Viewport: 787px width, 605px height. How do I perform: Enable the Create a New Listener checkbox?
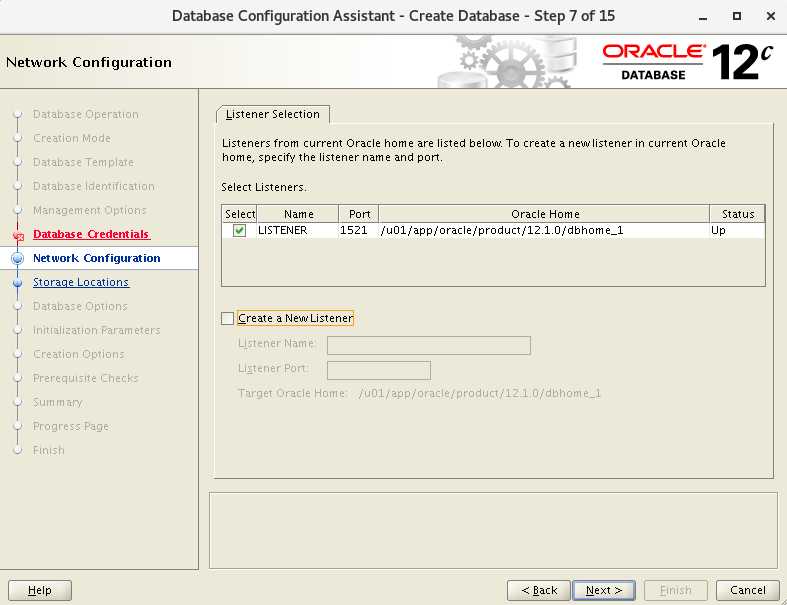point(227,318)
